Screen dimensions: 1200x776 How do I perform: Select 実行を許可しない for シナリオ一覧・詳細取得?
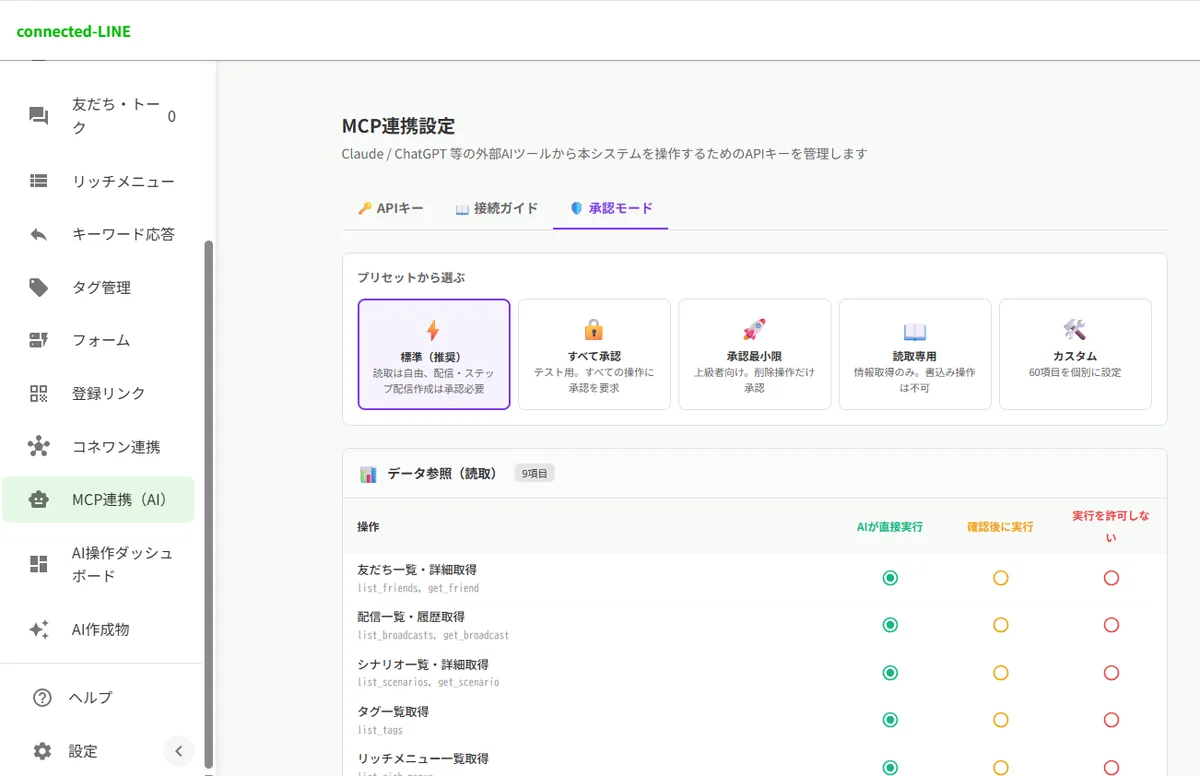pyautogui.click(x=1111, y=673)
